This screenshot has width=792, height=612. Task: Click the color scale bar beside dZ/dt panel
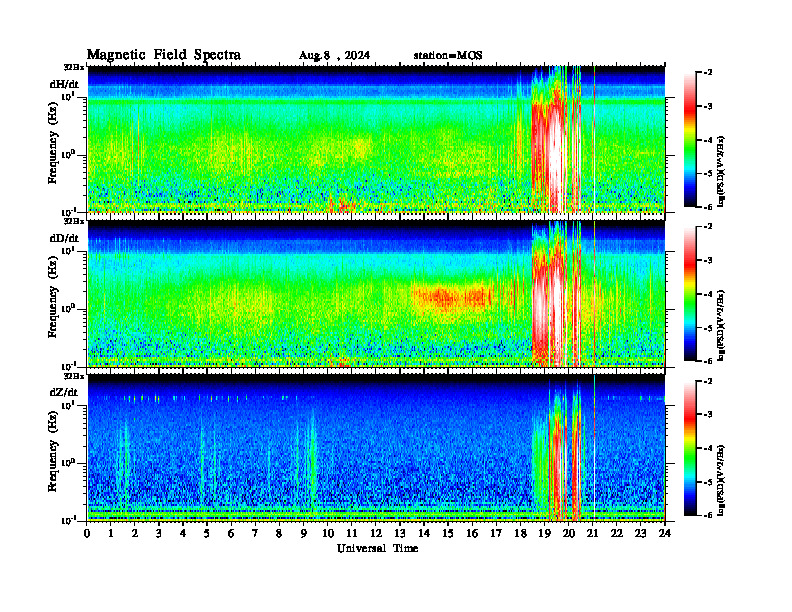point(689,448)
